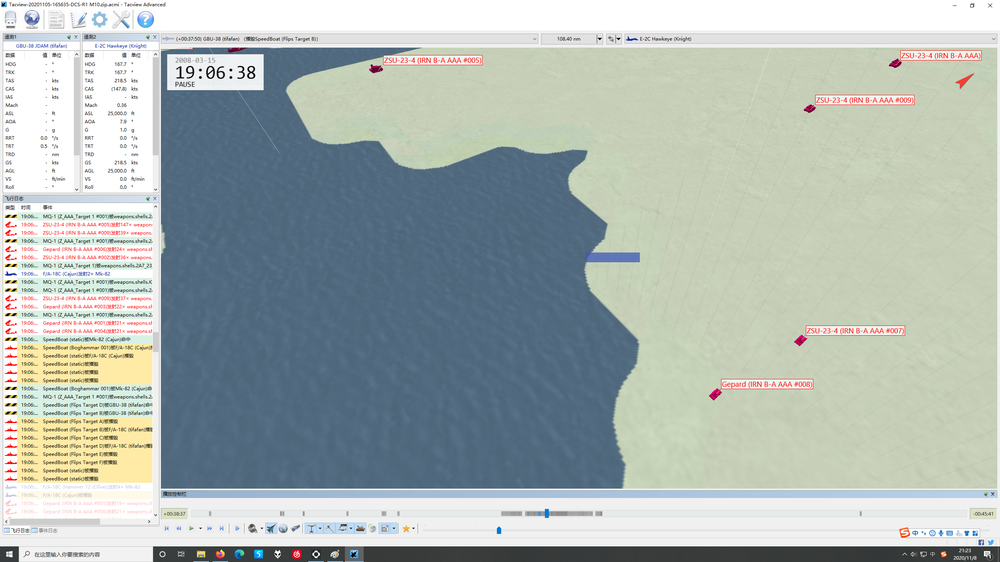Switch to the flight log bottom tab
The image size is (1000, 562).
pyautogui.click(x=17, y=531)
